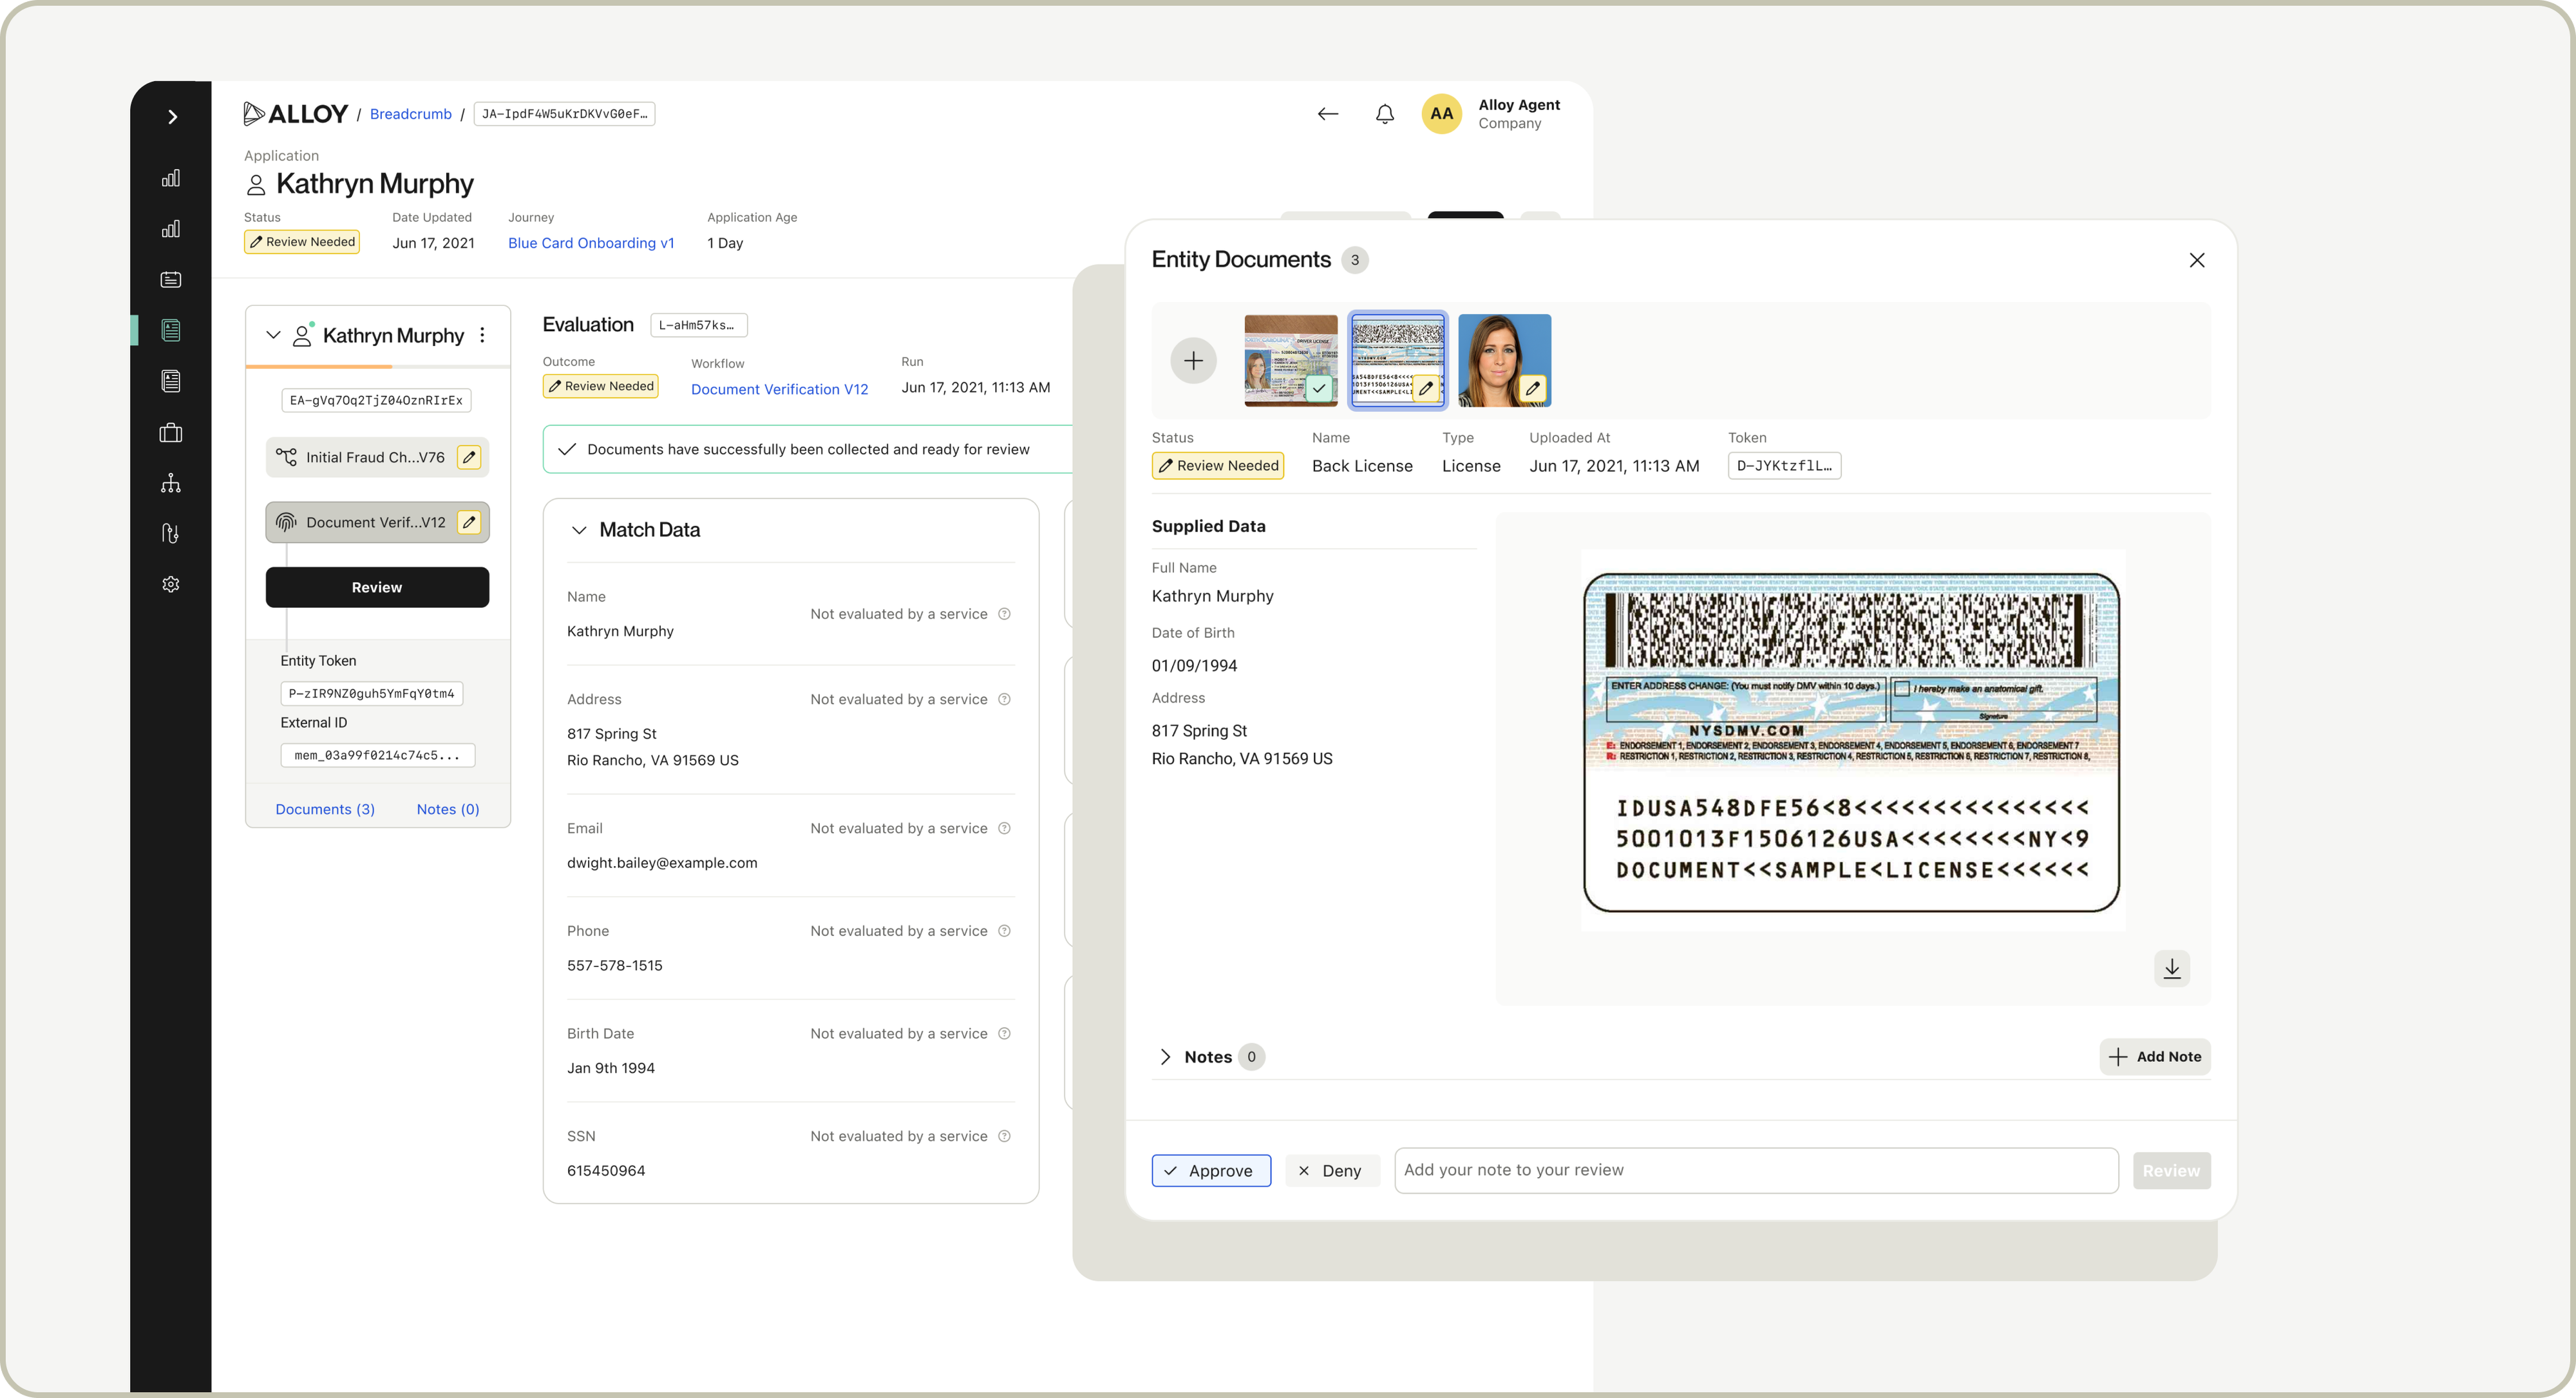Click the hierarchy tree icon in sidebar
The width and height of the screenshot is (2576, 1398).
[x=171, y=484]
